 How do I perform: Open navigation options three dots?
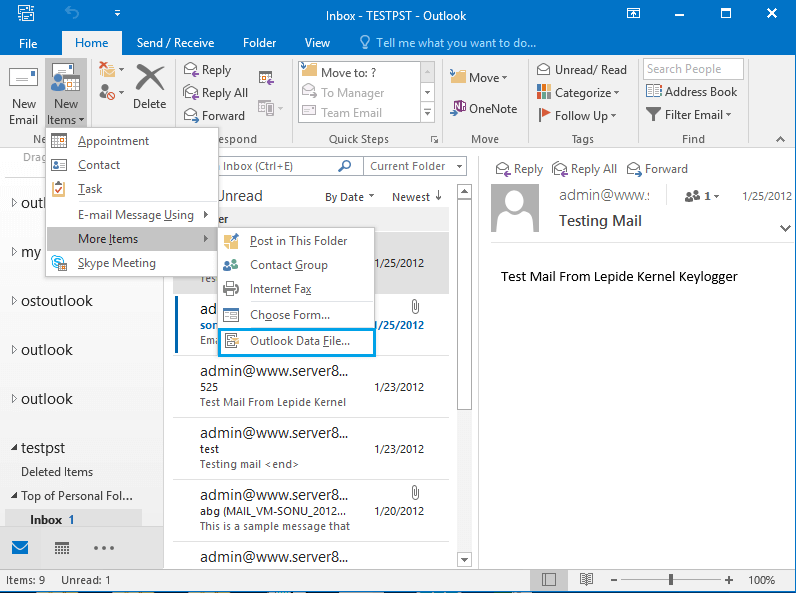coord(104,548)
